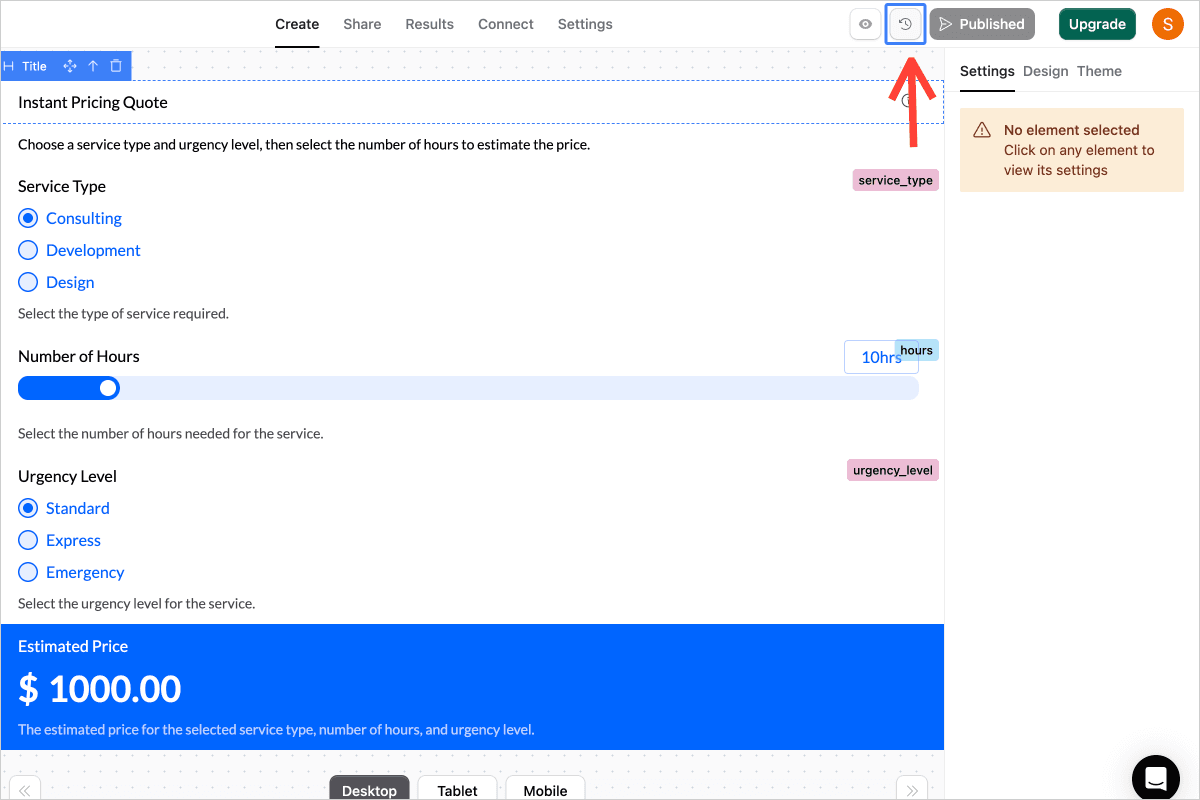Click the 'No element selected' warning icon

982,130
